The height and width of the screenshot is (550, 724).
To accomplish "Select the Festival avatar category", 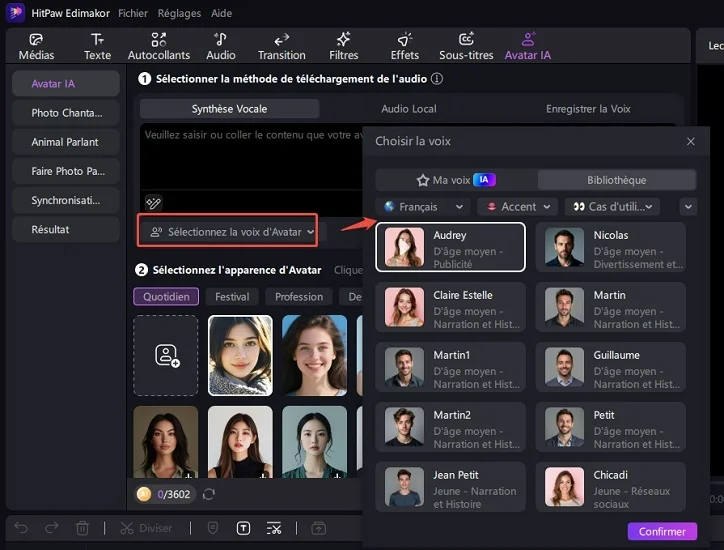I will pyautogui.click(x=232, y=297).
